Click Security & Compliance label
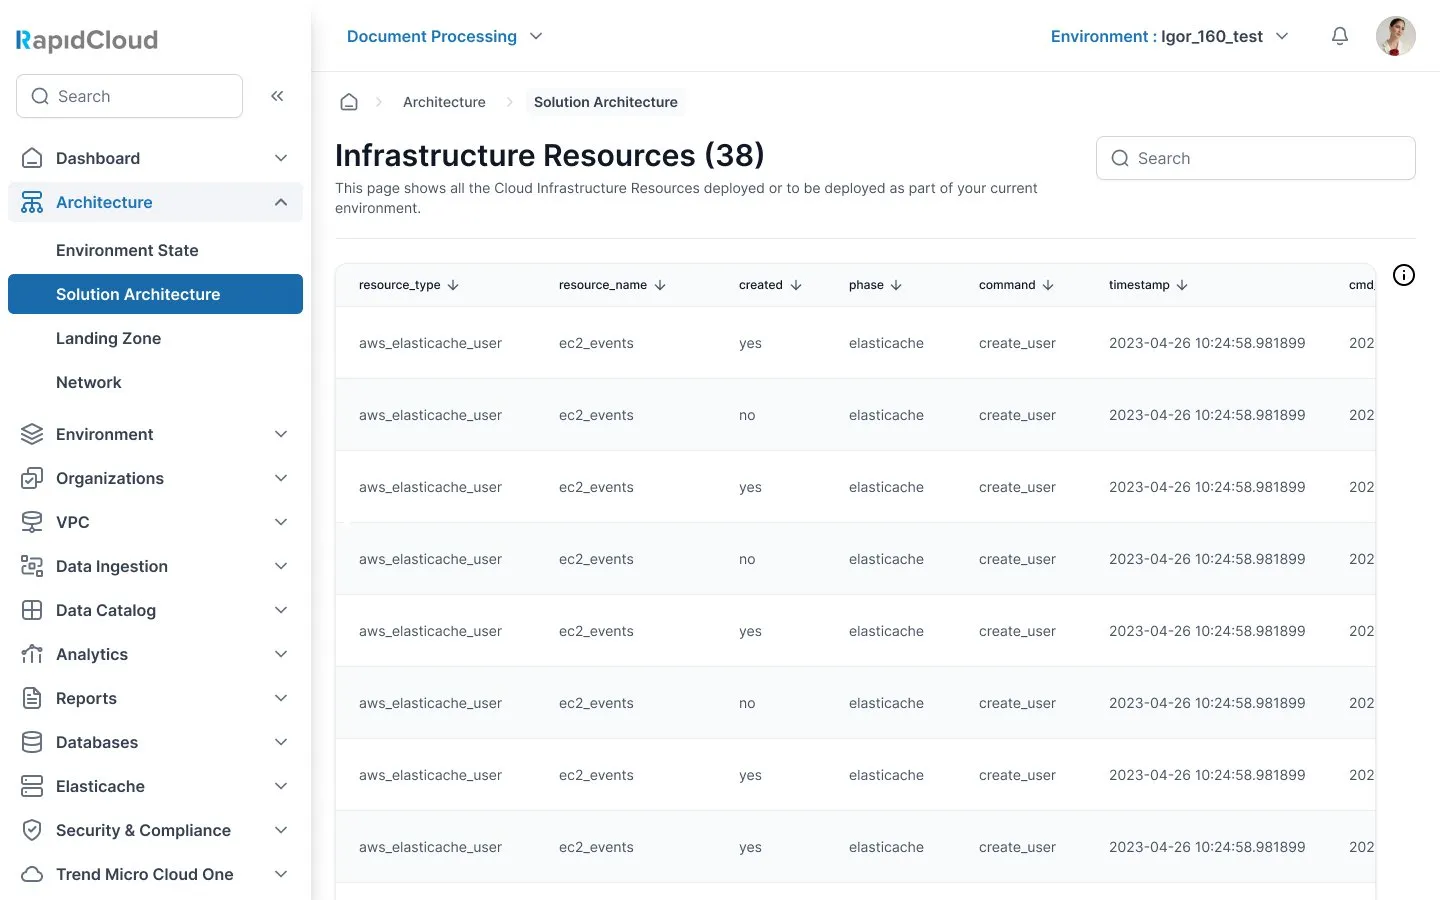Image resolution: width=1440 pixels, height=900 pixels. tap(143, 830)
